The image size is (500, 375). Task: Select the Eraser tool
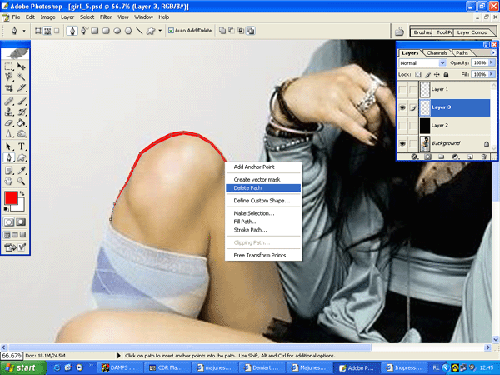(9, 123)
